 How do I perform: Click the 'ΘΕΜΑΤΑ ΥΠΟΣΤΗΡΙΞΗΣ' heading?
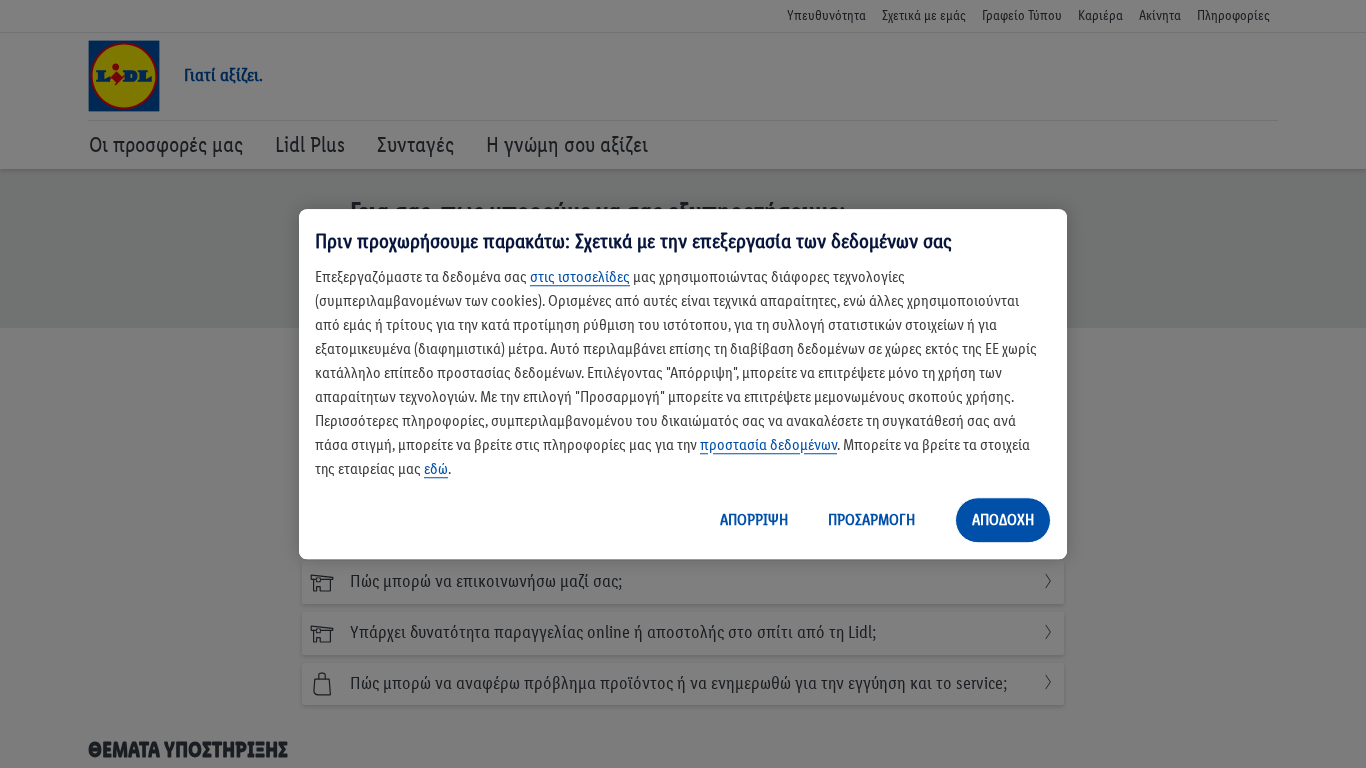pos(188,750)
